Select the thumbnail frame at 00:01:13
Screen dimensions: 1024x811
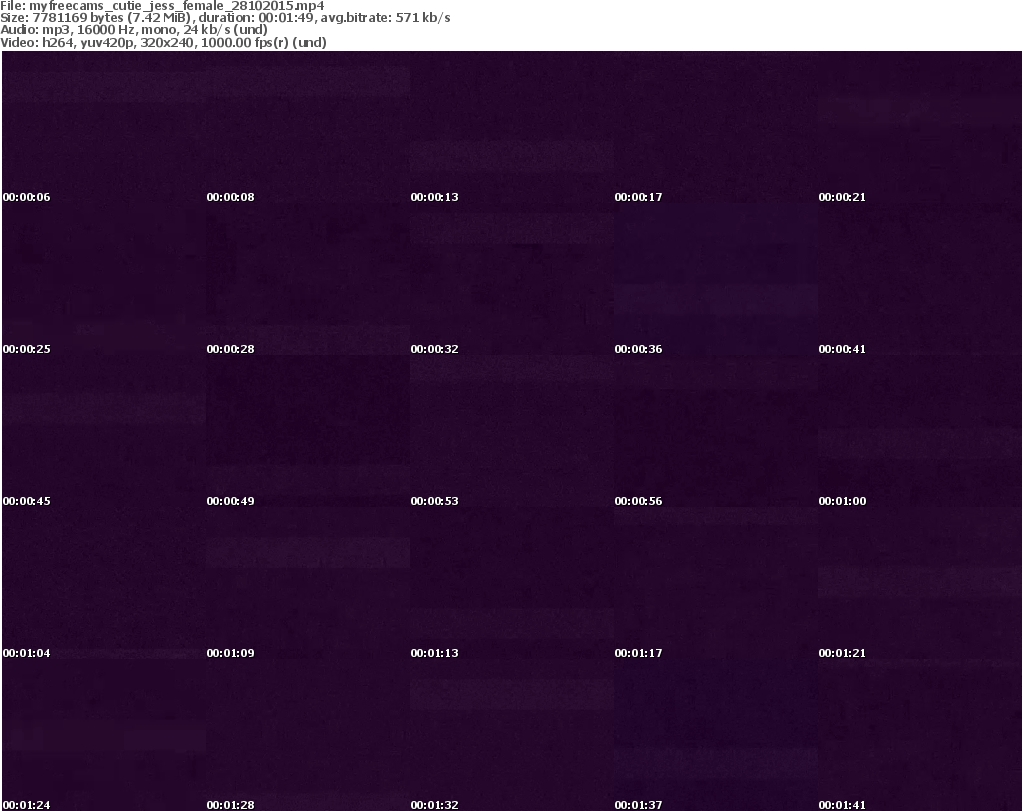(x=512, y=584)
